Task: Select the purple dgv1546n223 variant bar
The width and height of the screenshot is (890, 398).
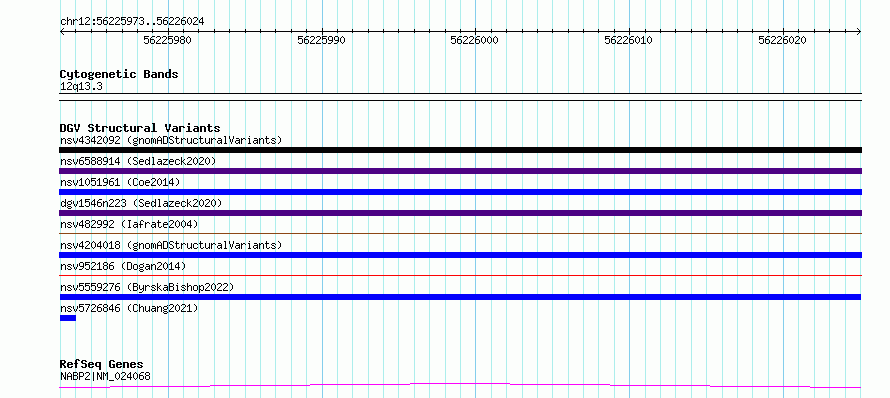Action: point(460,213)
